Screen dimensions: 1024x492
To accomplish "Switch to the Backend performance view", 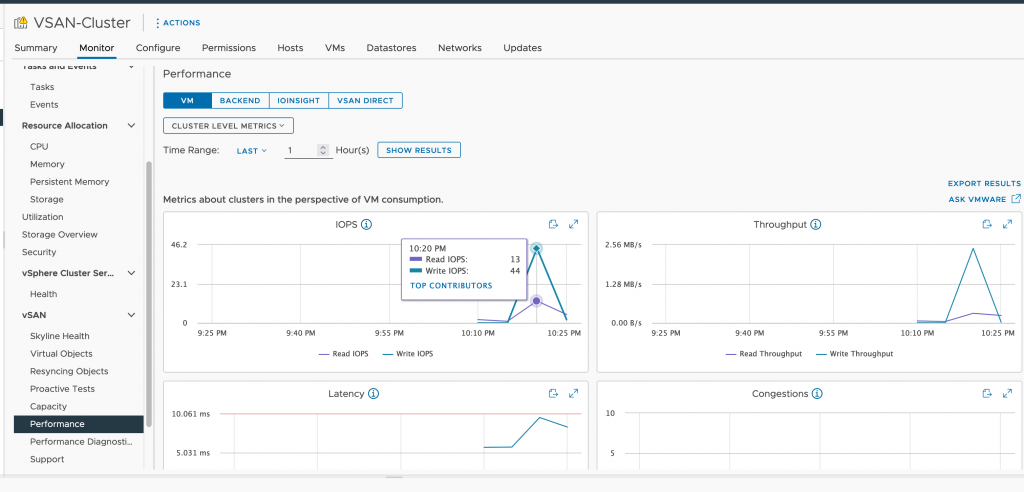I will (240, 101).
